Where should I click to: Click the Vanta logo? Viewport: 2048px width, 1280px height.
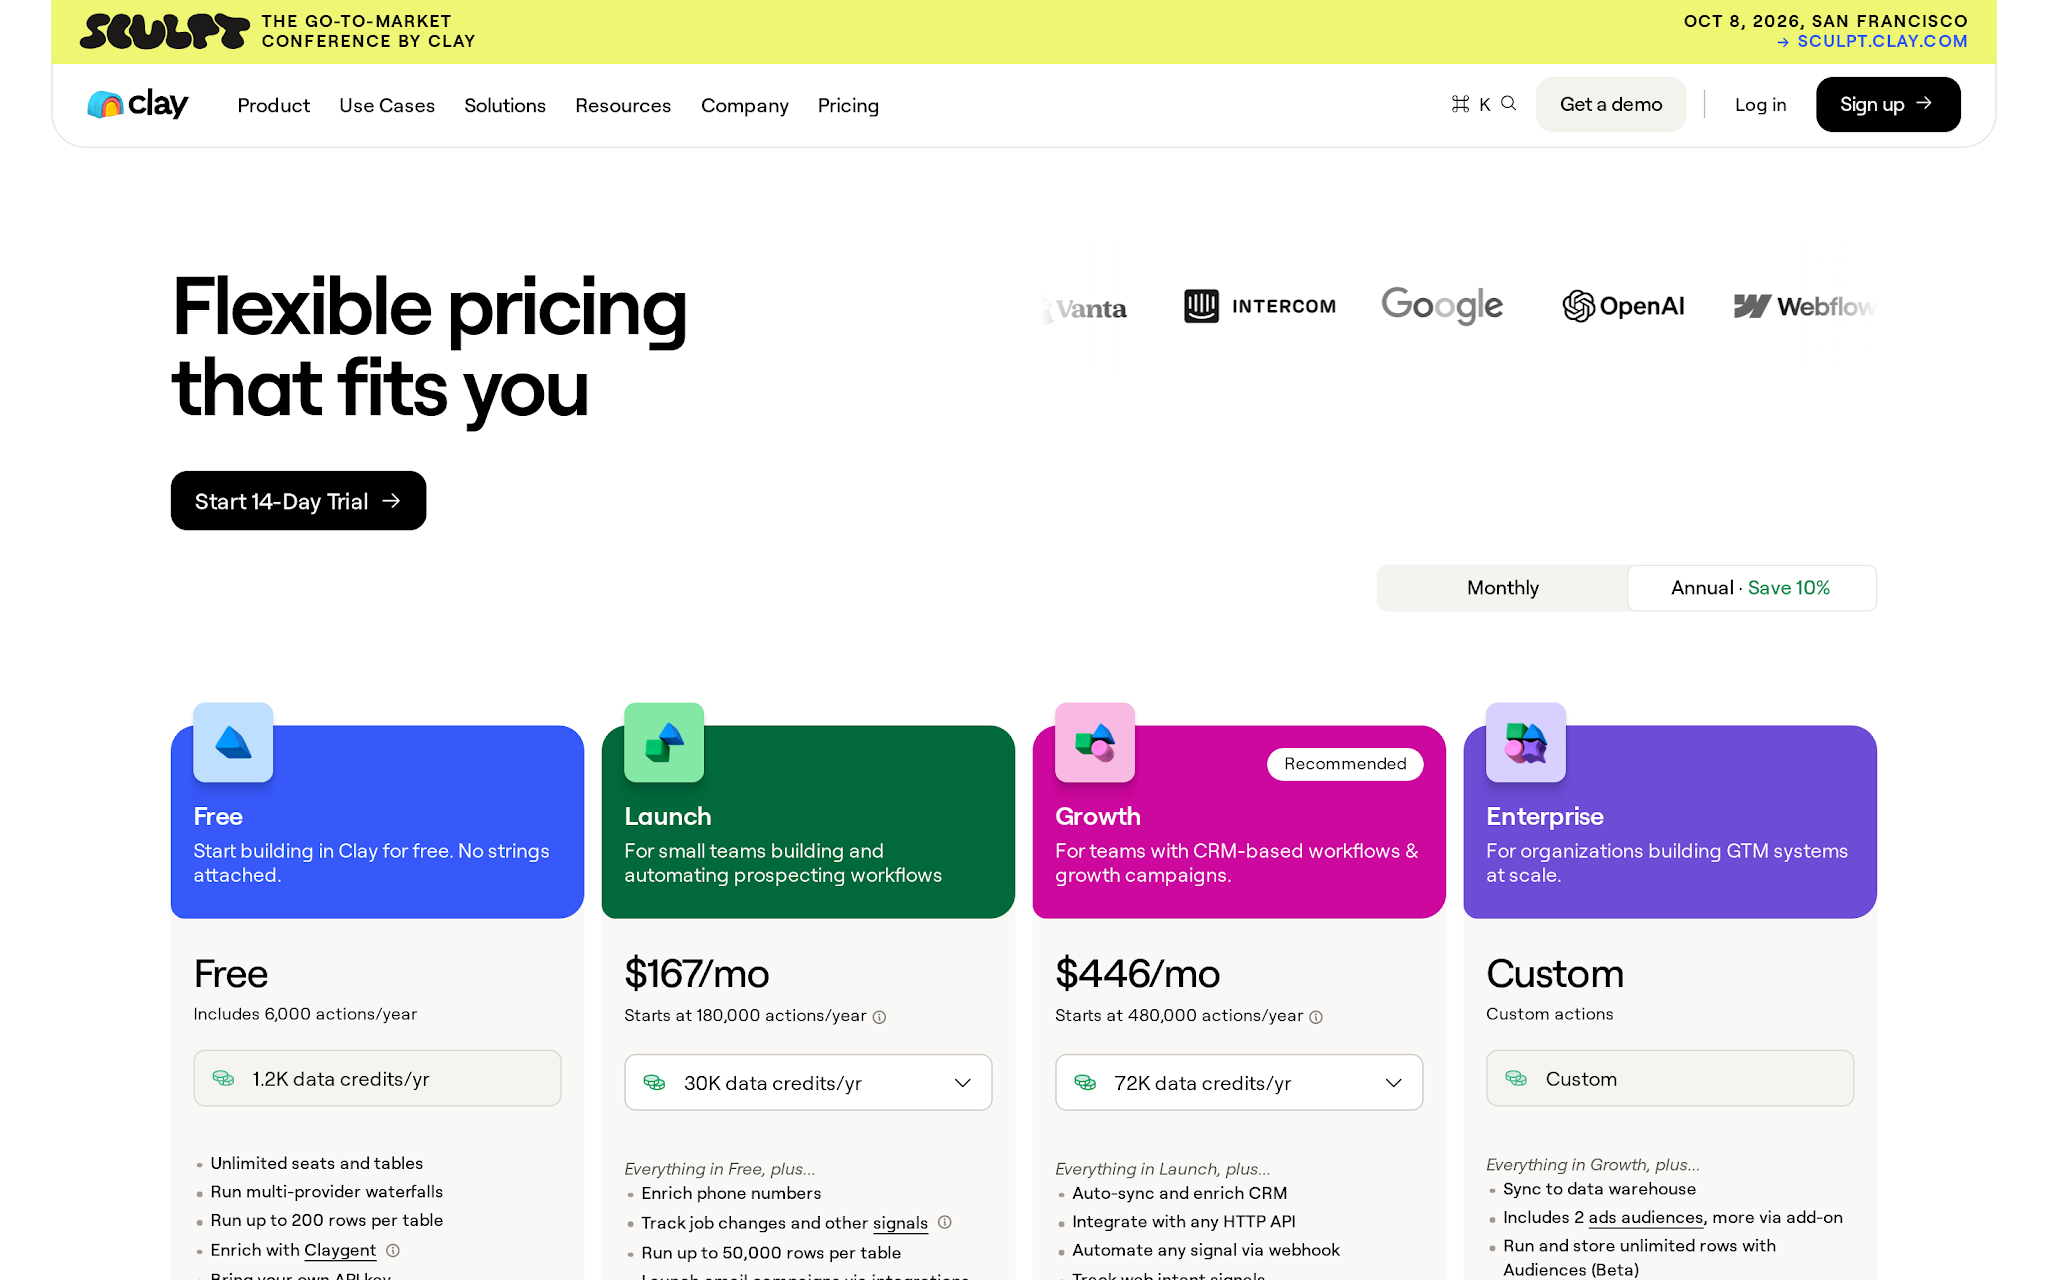coord(1085,308)
